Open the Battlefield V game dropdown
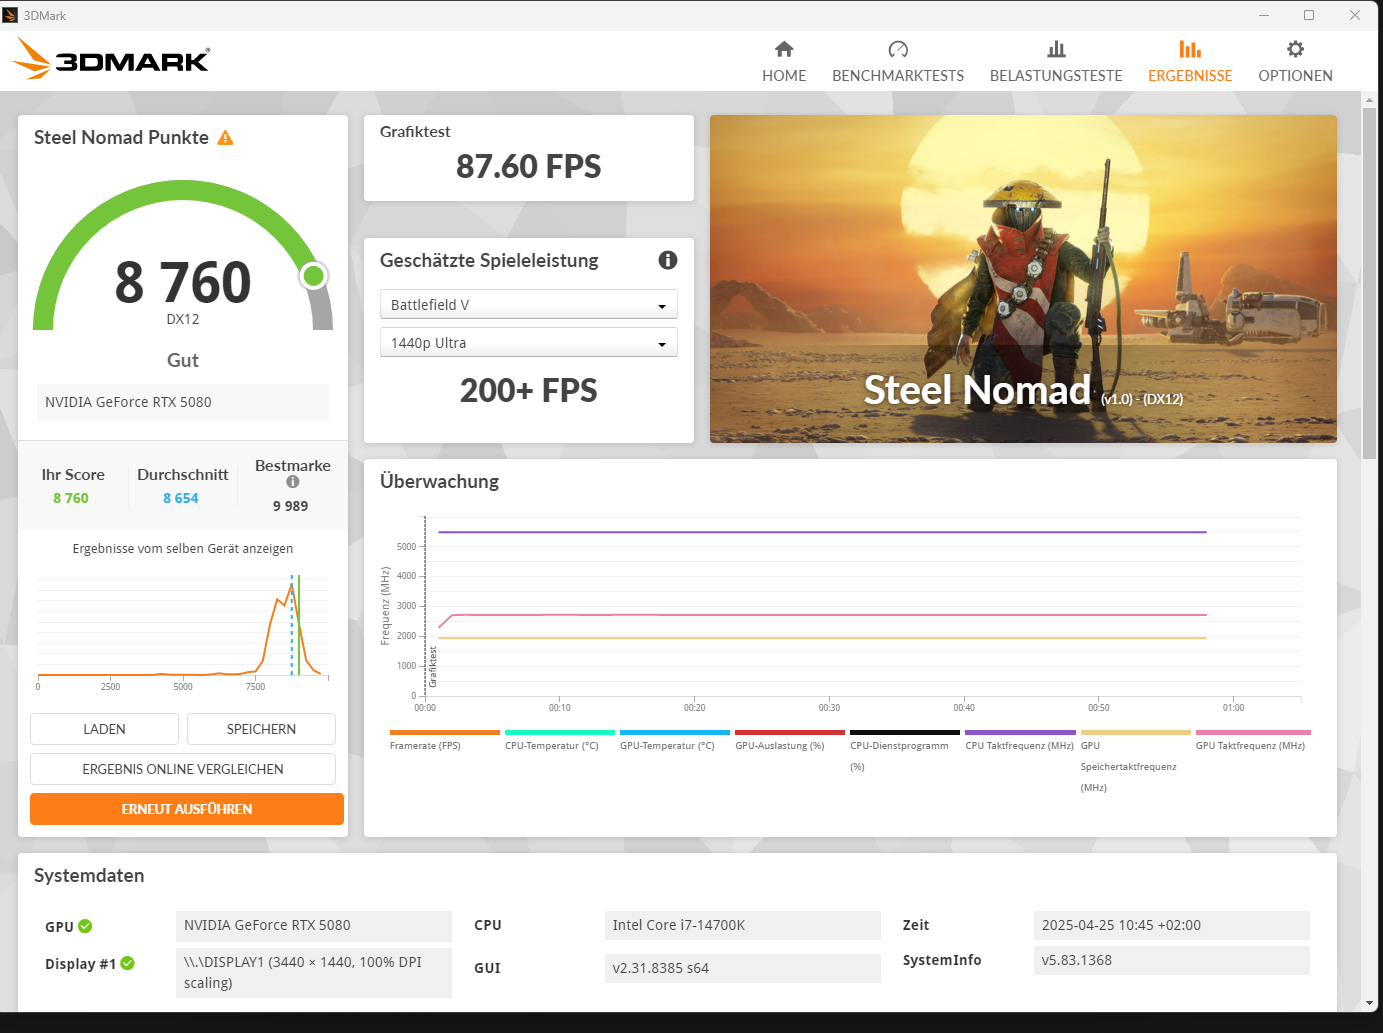Screen dimensions: 1383x1033 click(x=529, y=304)
